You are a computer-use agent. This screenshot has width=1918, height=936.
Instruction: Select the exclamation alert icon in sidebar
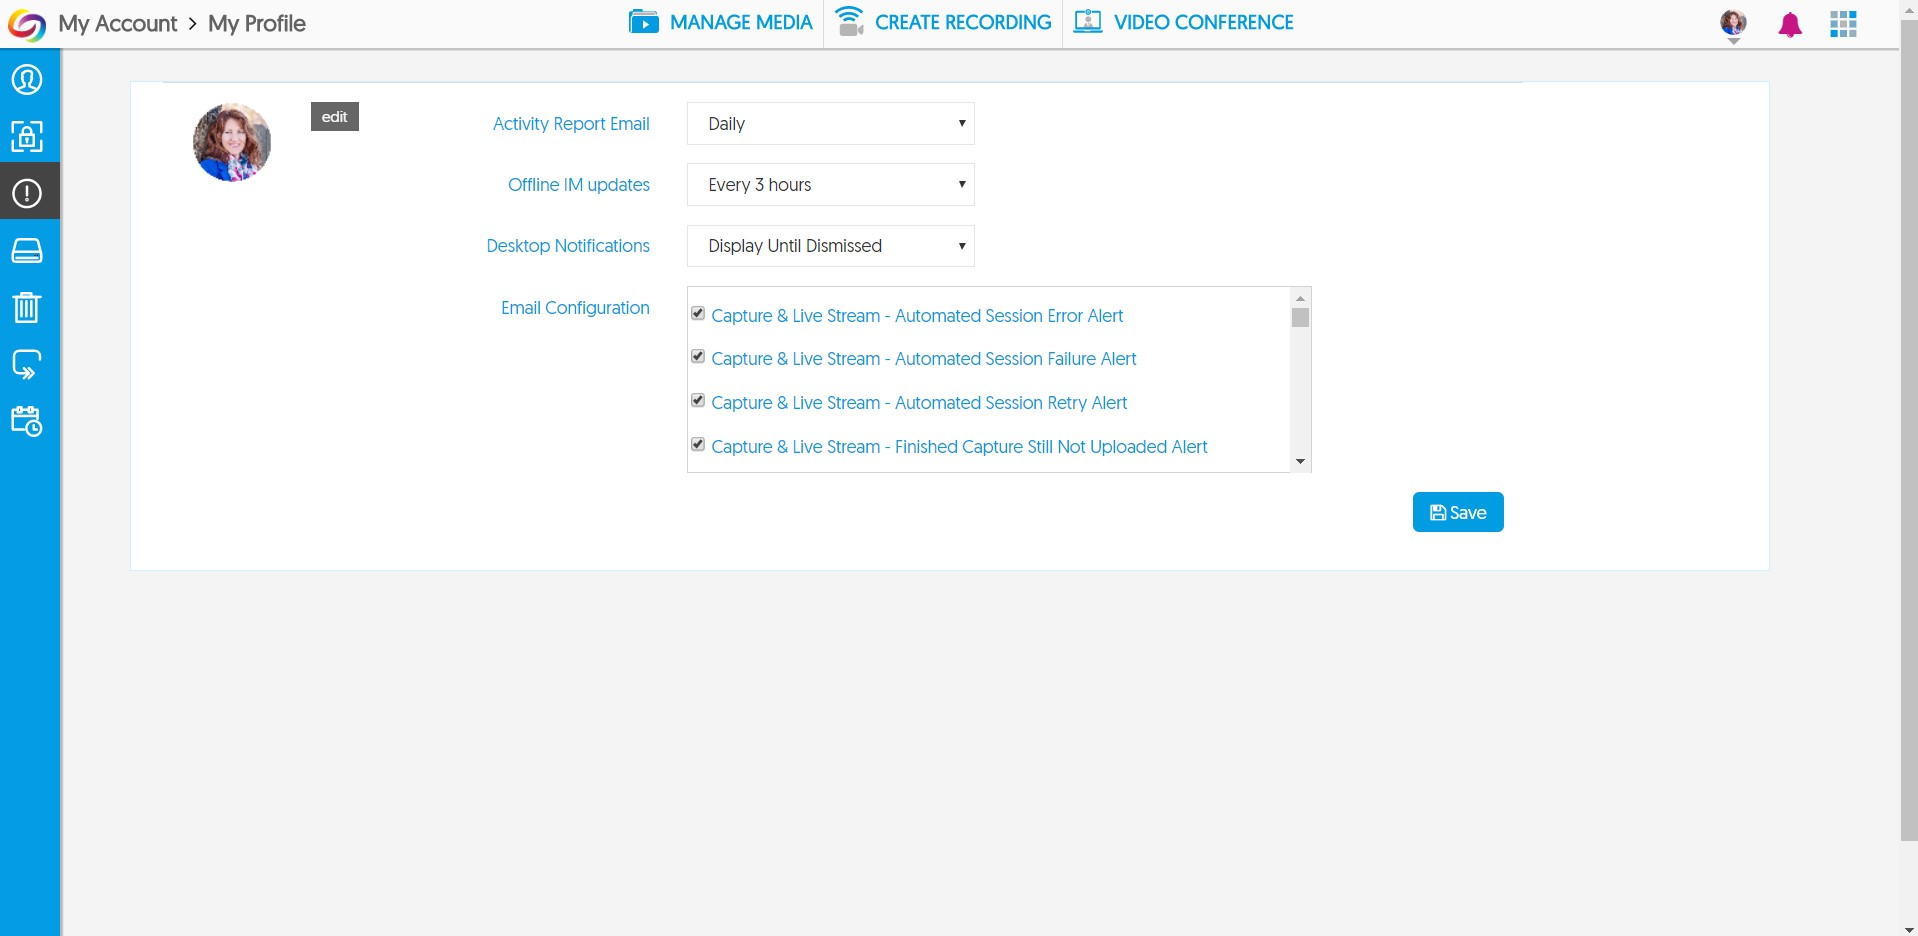(27, 193)
